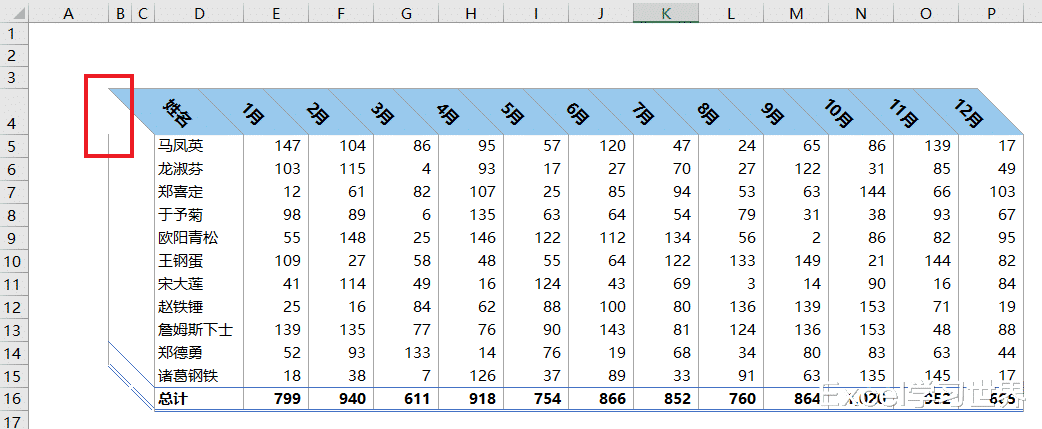
Task: Click the 3月 total 611
Action: point(406,398)
